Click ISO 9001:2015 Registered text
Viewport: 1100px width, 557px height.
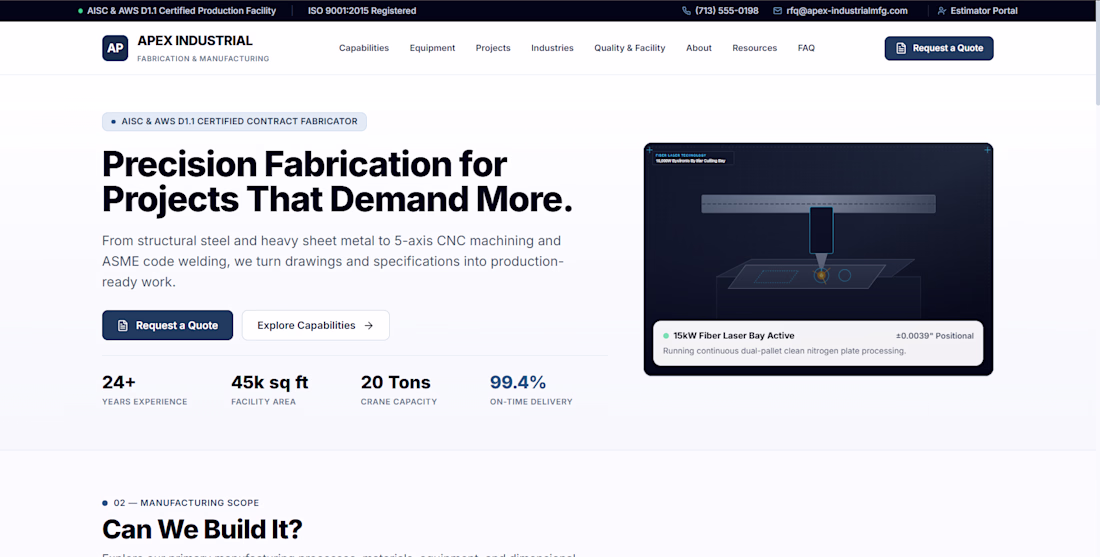pos(362,11)
